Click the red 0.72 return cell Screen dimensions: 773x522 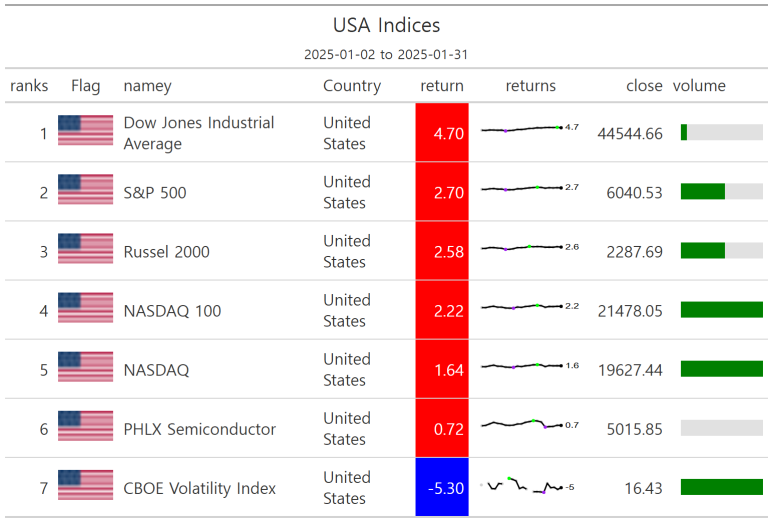[x=442, y=428]
